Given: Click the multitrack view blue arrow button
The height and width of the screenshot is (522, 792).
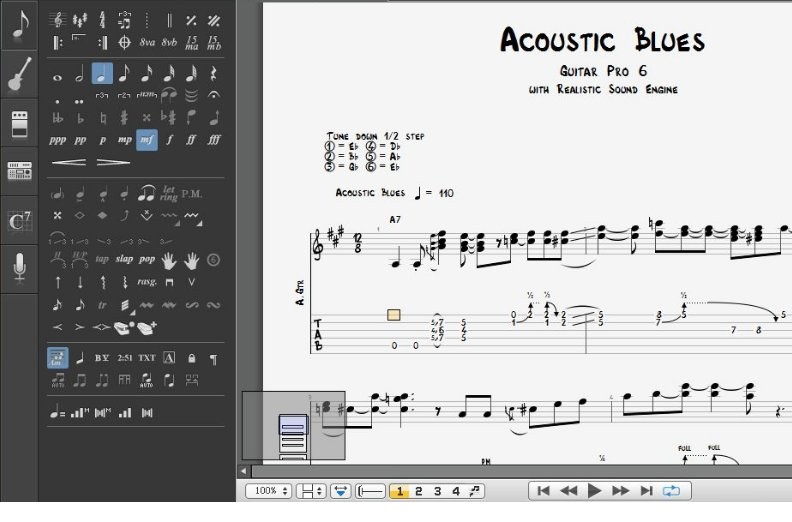Looking at the screenshot, I should click(341, 491).
